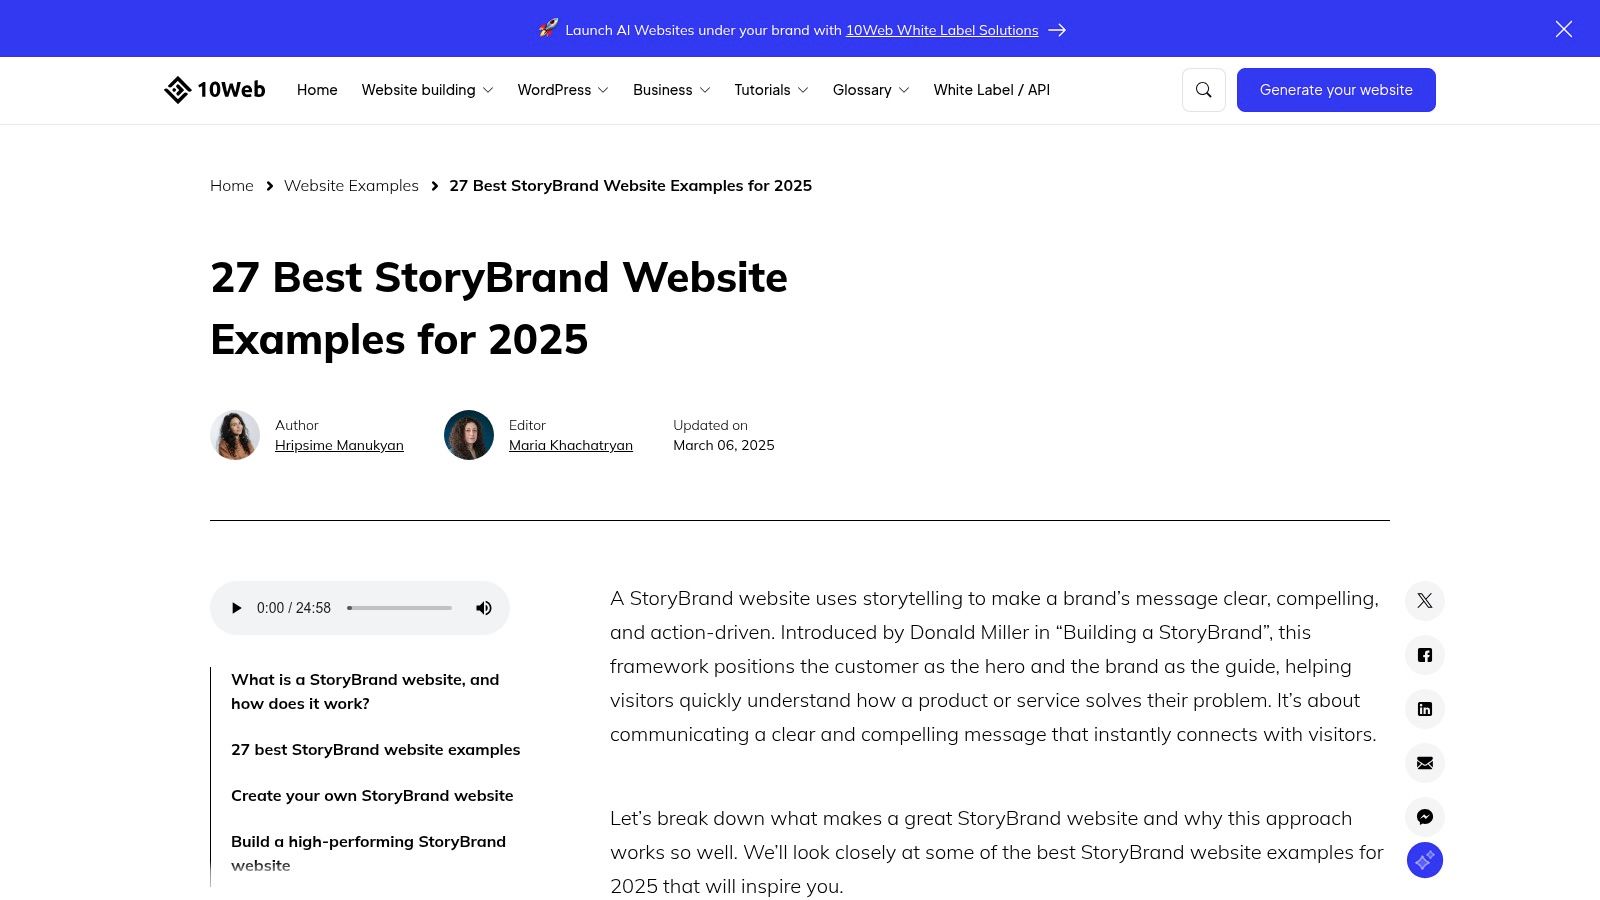
Task: Click the article title heading
Action: pos(499,308)
